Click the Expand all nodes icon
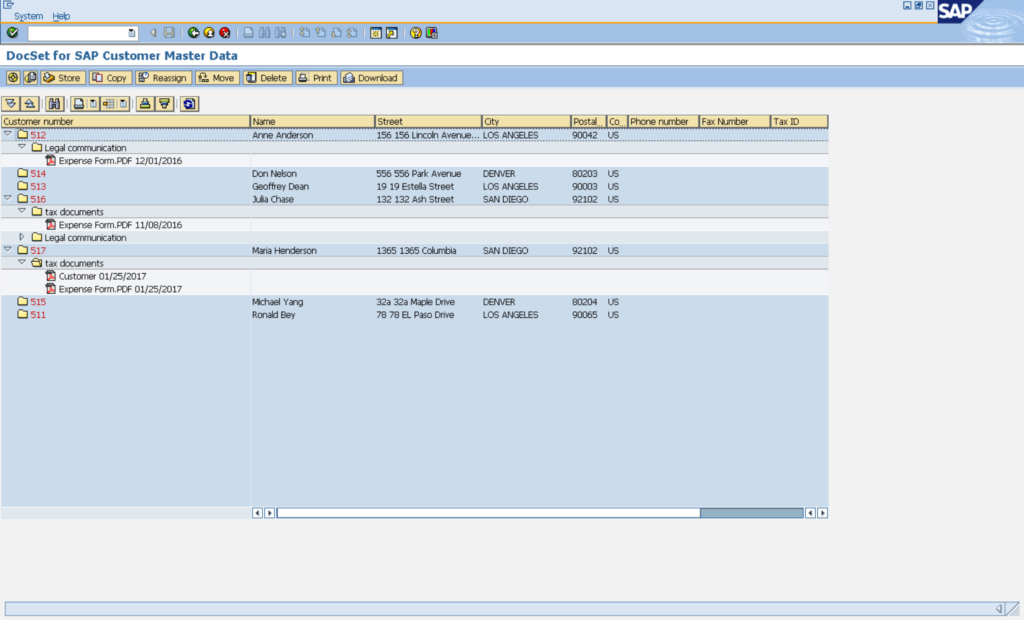 11,103
